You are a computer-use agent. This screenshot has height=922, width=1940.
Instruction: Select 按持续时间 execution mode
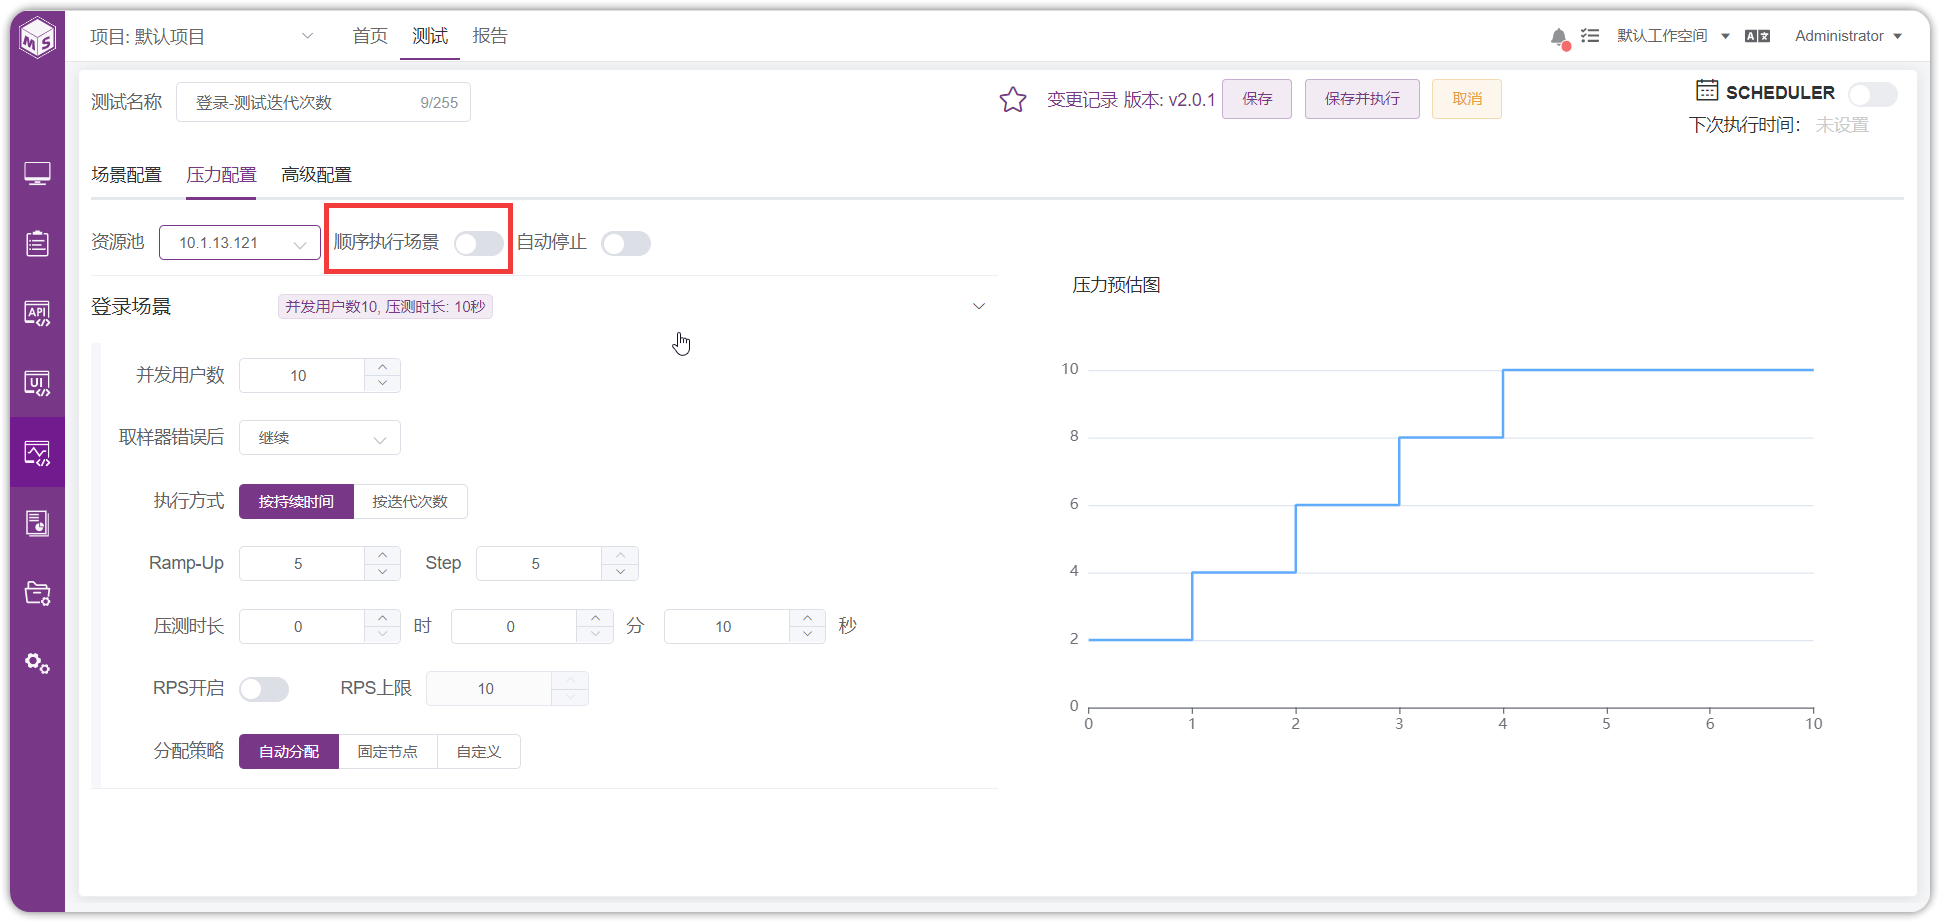pos(296,501)
